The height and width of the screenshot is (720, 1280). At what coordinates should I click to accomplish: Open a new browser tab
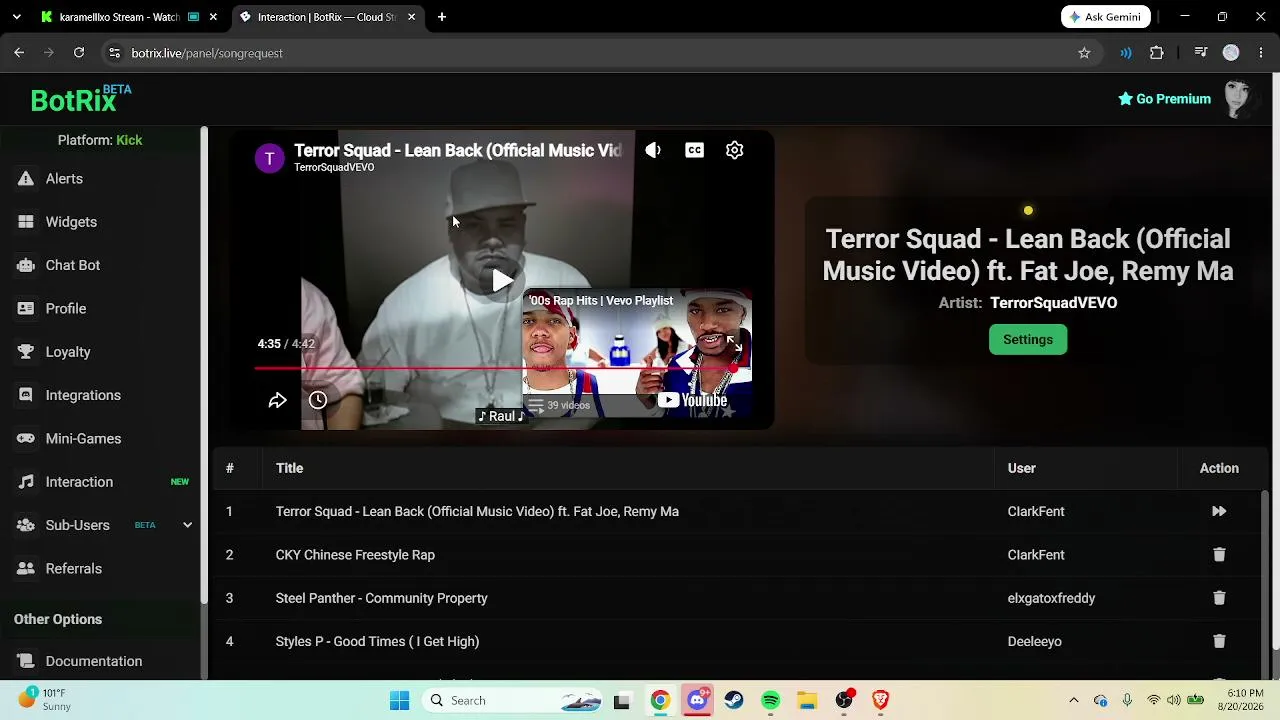pos(442,17)
